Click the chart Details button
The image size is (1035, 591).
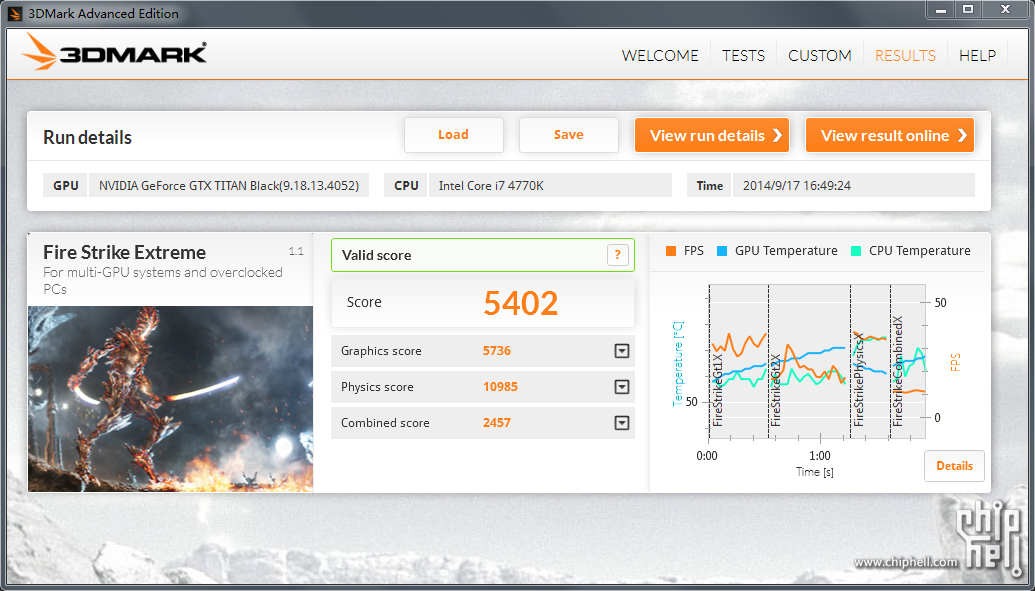point(954,466)
